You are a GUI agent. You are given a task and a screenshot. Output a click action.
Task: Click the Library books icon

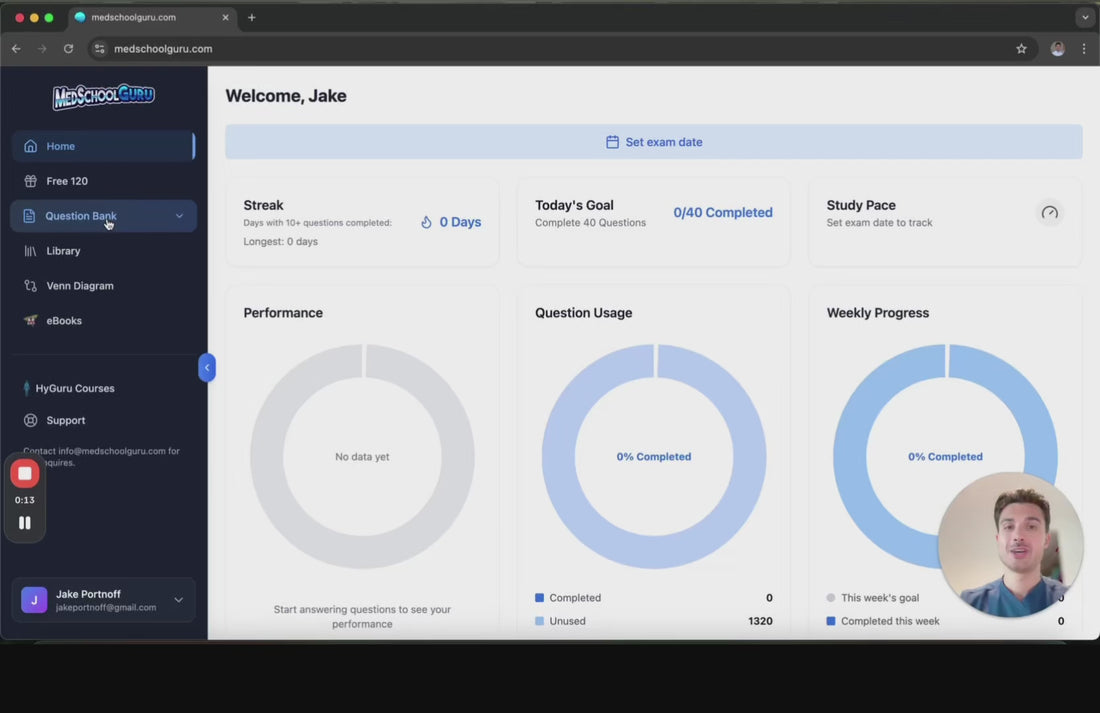pos(30,251)
